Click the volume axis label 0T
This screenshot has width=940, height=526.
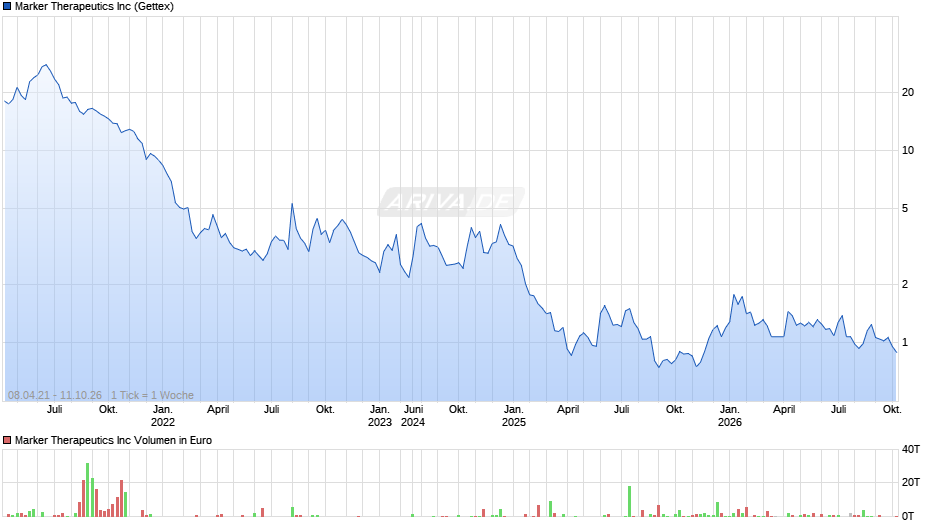[908, 516]
